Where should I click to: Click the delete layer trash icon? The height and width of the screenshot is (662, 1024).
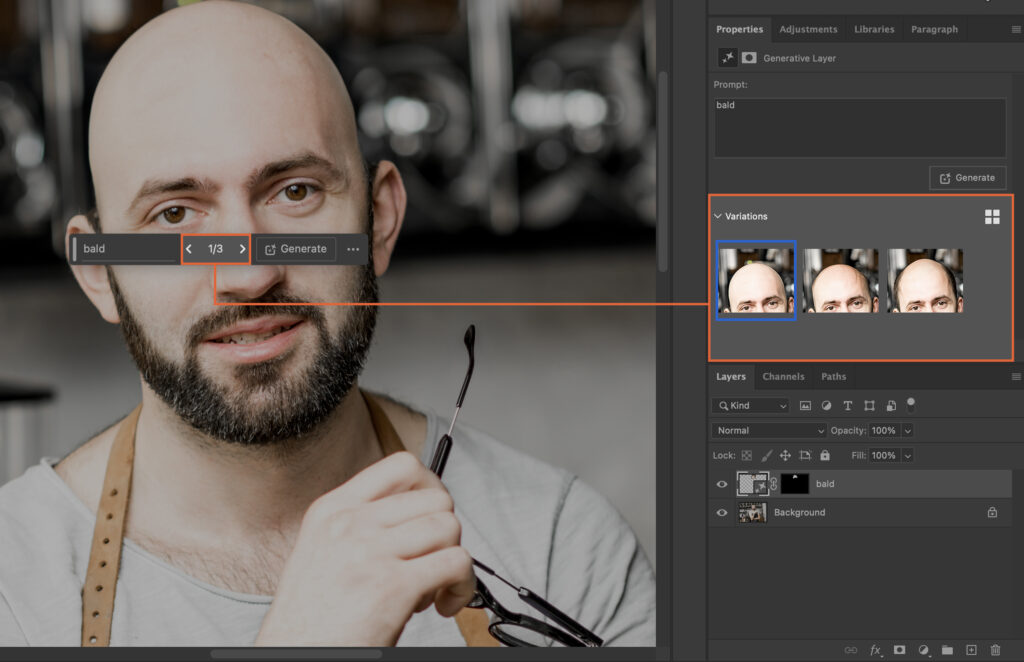click(x=994, y=649)
